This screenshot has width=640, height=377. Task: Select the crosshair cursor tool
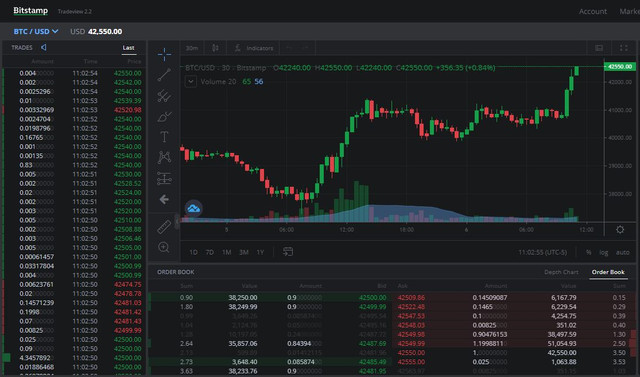pyautogui.click(x=164, y=54)
